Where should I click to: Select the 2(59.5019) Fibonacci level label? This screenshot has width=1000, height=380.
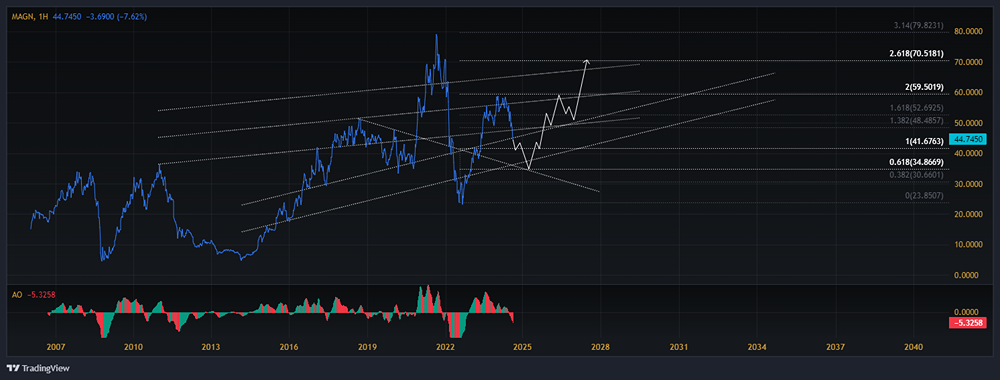click(923, 87)
